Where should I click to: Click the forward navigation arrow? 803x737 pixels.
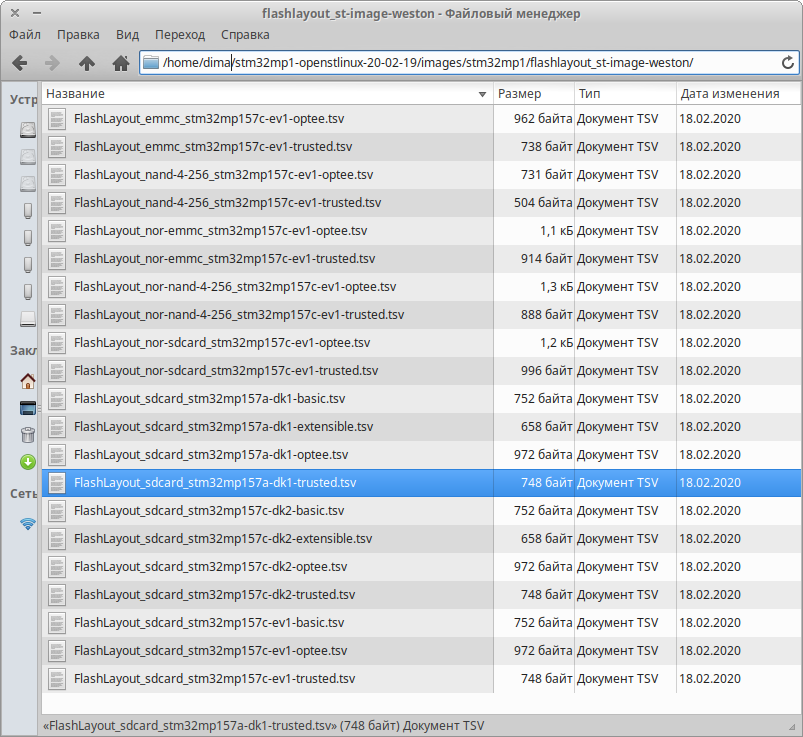[x=52, y=64]
